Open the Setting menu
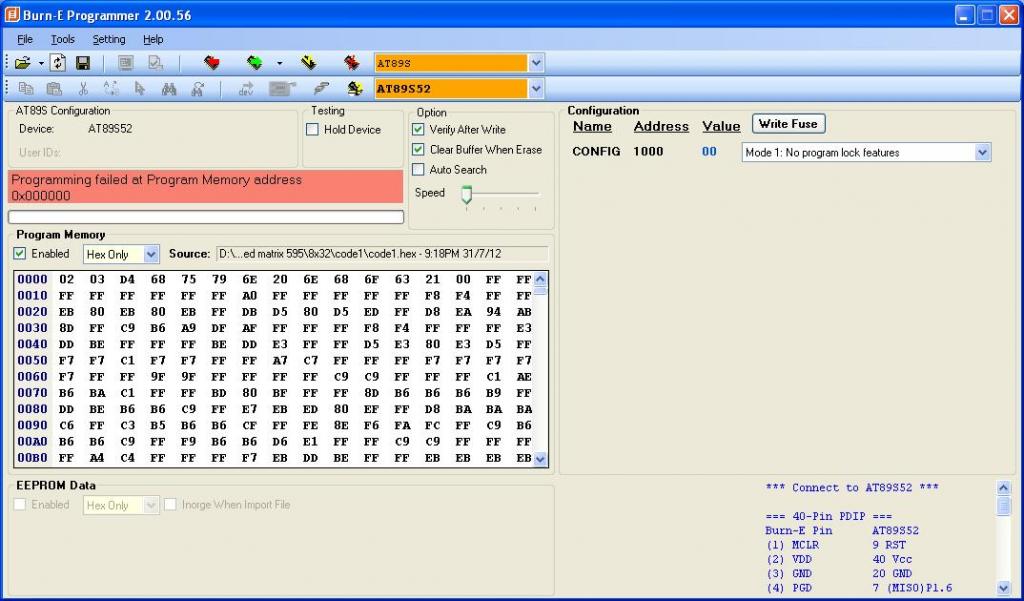 [109, 39]
